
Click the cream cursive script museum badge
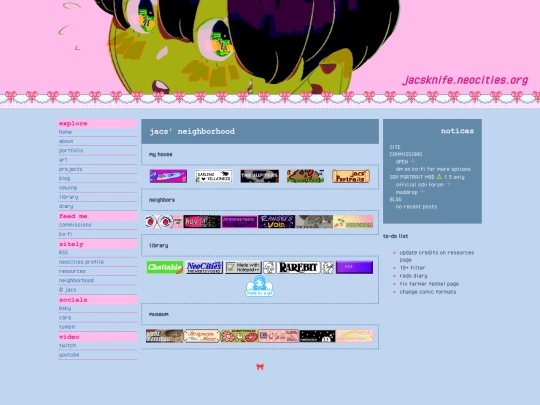point(202,336)
